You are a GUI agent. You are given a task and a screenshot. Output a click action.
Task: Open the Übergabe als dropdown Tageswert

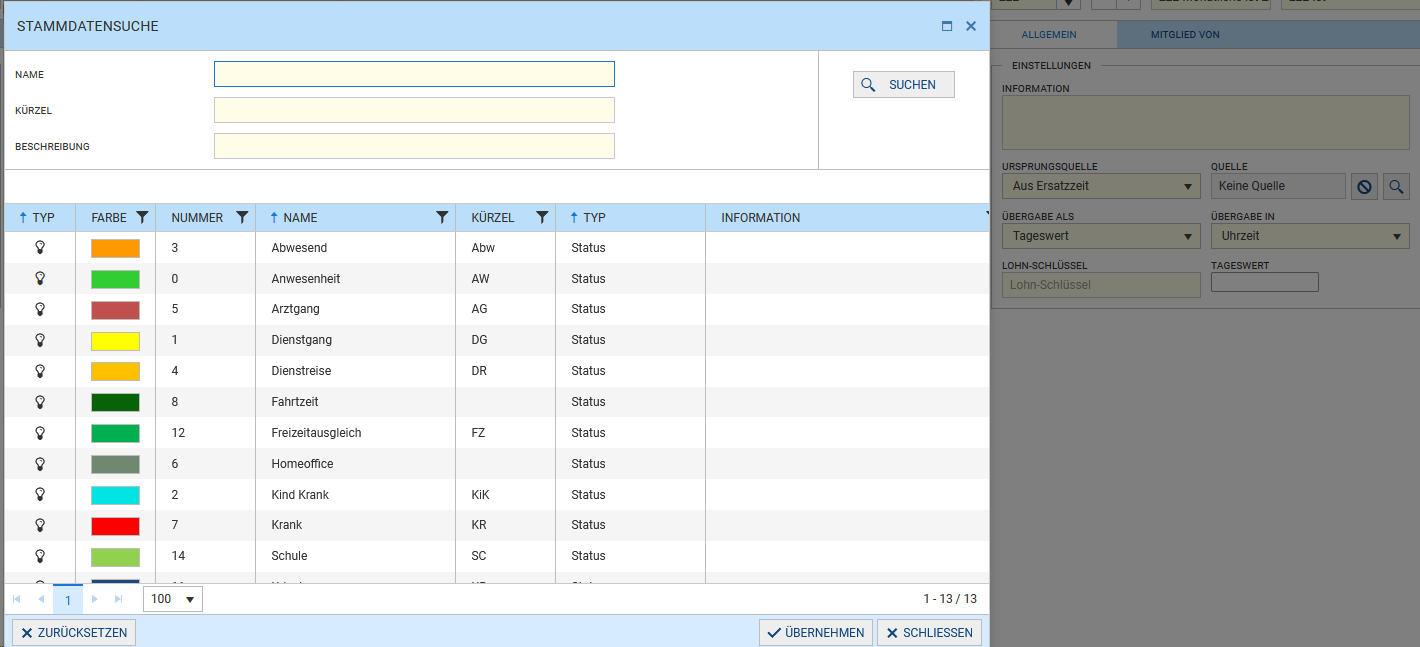click(x=1101, y=236)
